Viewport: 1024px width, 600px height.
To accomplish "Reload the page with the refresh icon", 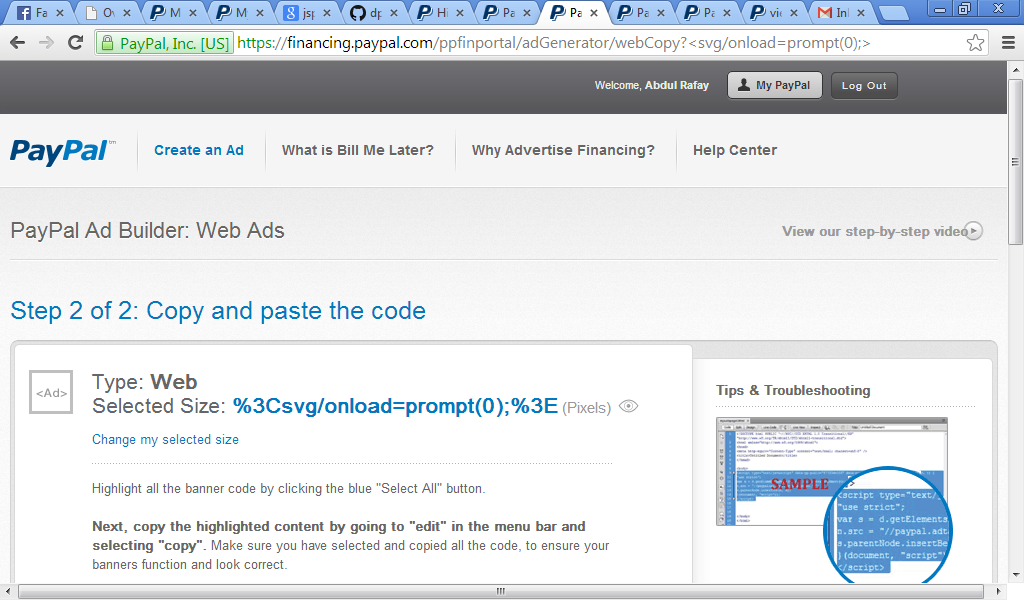I will pos(75,43).
